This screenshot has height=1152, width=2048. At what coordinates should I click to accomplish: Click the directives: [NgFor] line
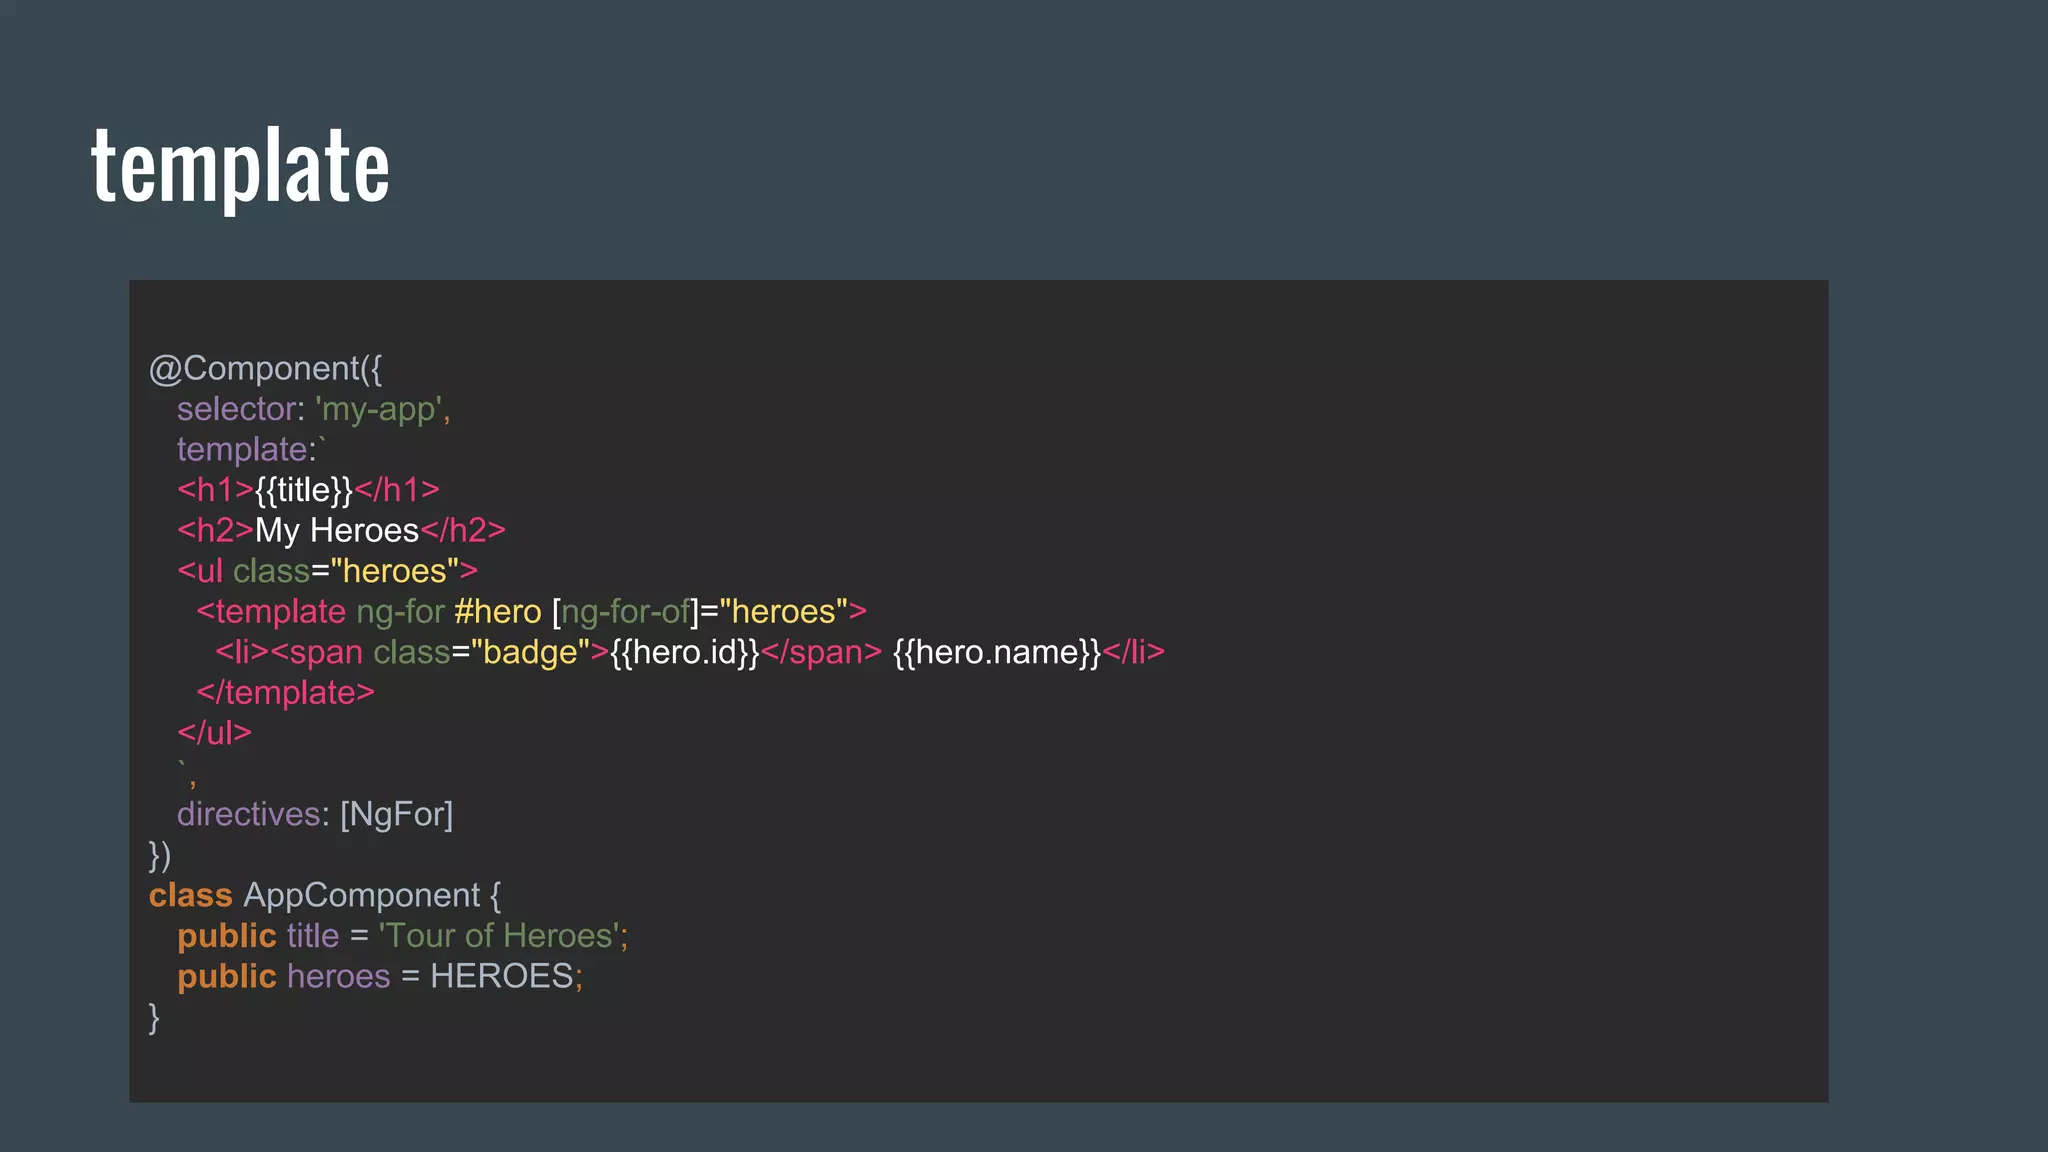tap(315, 815)
